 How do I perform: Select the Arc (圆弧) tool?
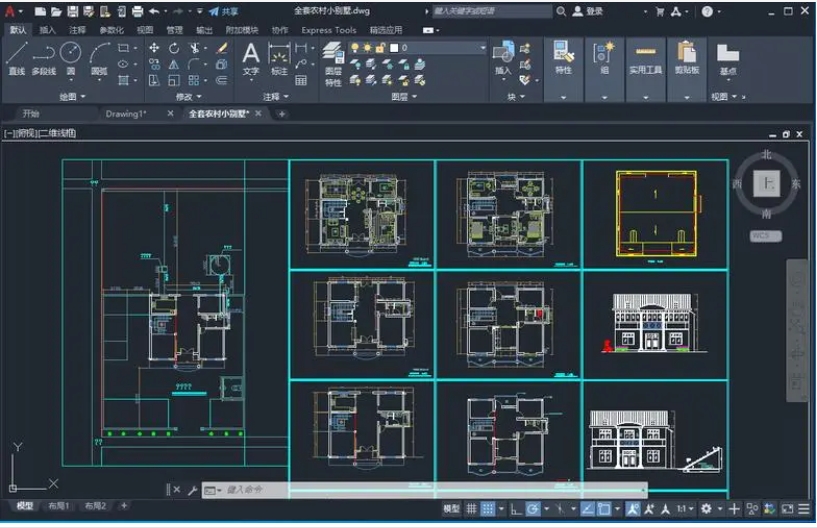point(99,57)
